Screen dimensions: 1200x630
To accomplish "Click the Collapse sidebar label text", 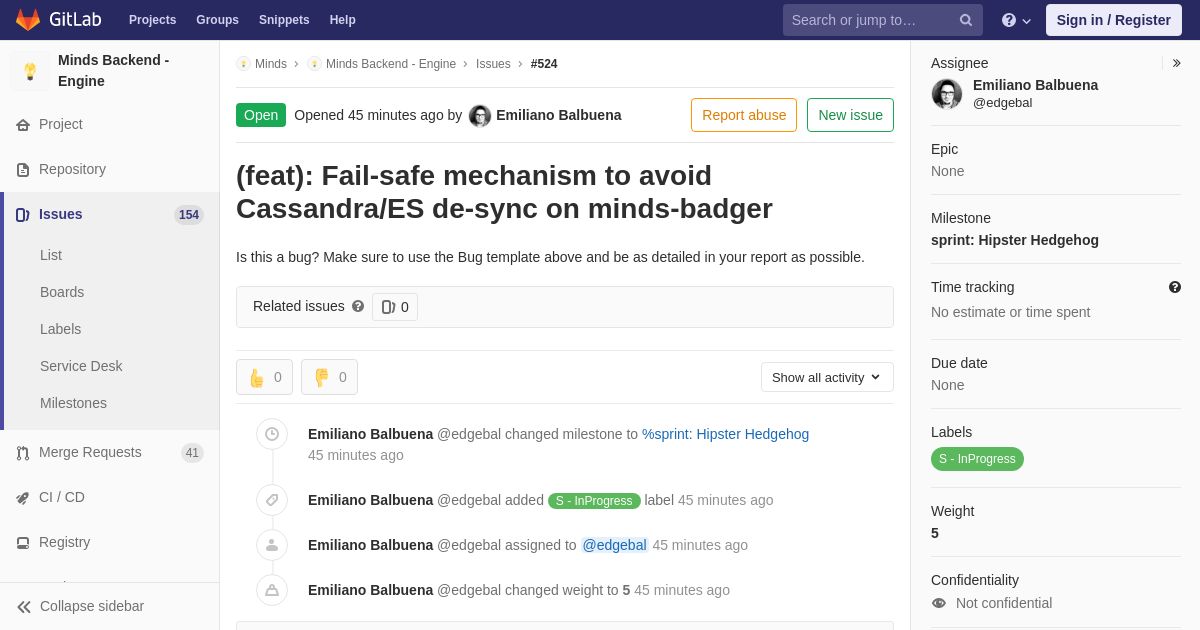I will tap(92, 606).
